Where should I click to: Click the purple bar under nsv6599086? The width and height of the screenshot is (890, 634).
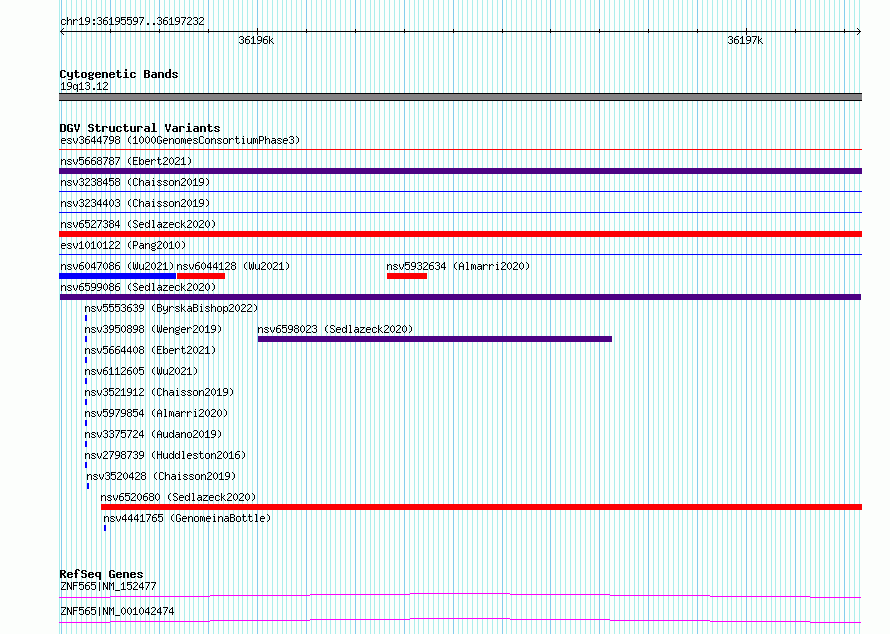(x=460, y=297)
